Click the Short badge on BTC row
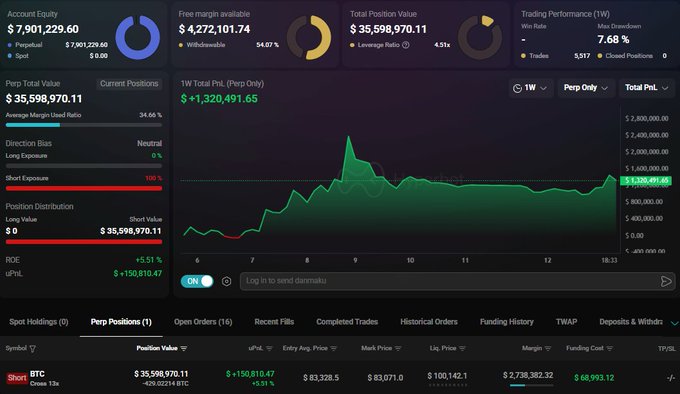Image resolution: width=680 pixels, height=394 pixels. (x=17, y=378)
